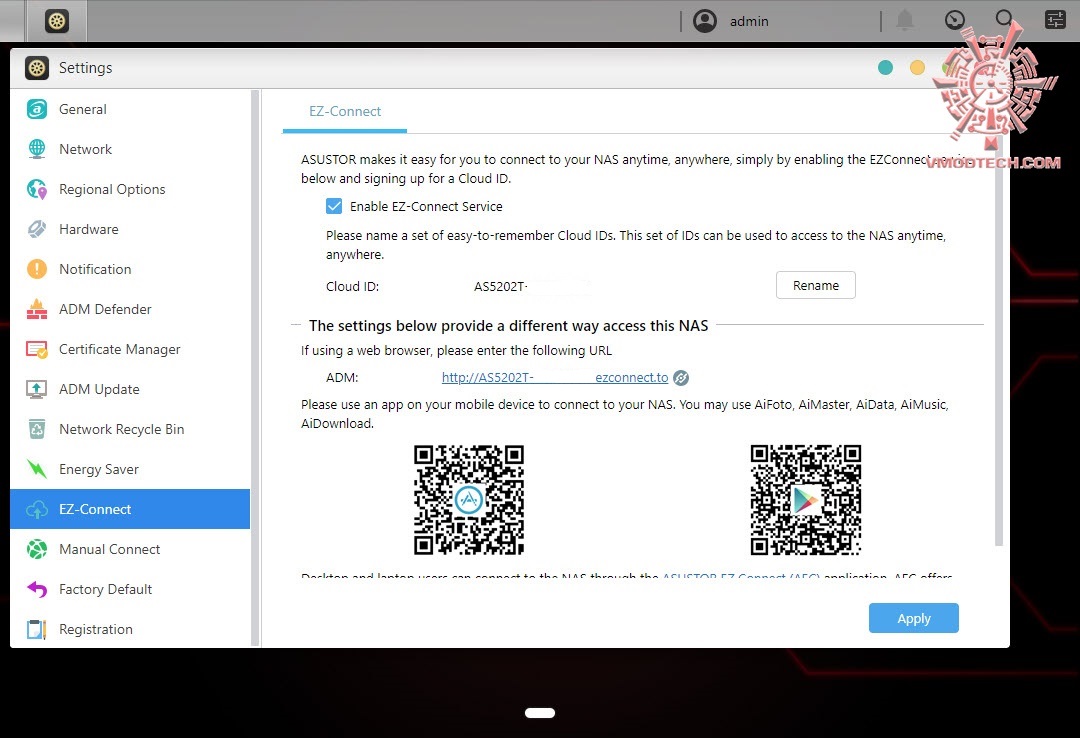Open the Manual Connect icon
1080x738 pixels.
coord(37,549)
